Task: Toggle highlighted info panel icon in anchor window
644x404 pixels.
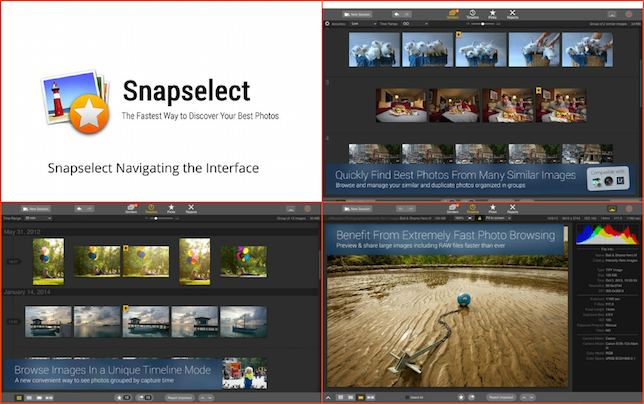Action: pos(612,209)
